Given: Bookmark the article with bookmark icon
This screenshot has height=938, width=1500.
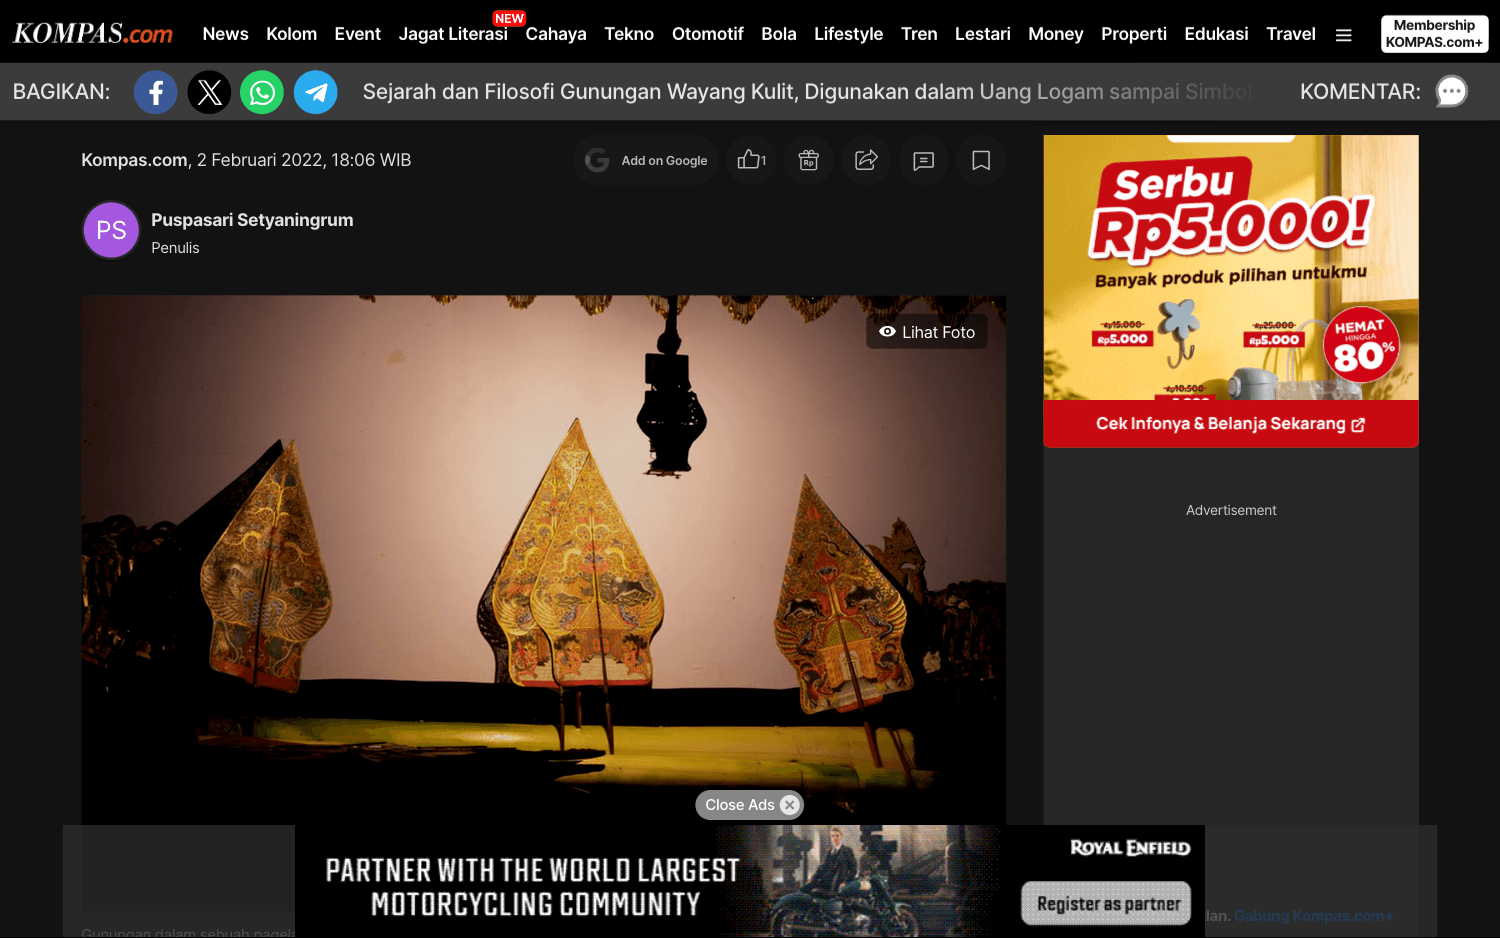Looking at the screenshot, I should (x=981, y=160).
